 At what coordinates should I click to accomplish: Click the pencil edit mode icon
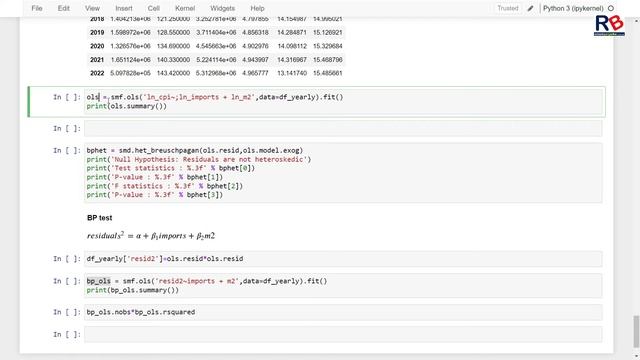(530, 8)
